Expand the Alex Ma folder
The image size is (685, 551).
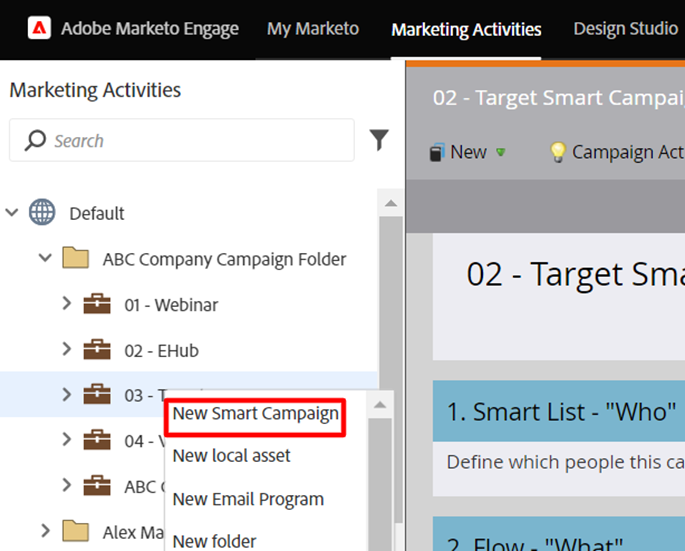45,530
